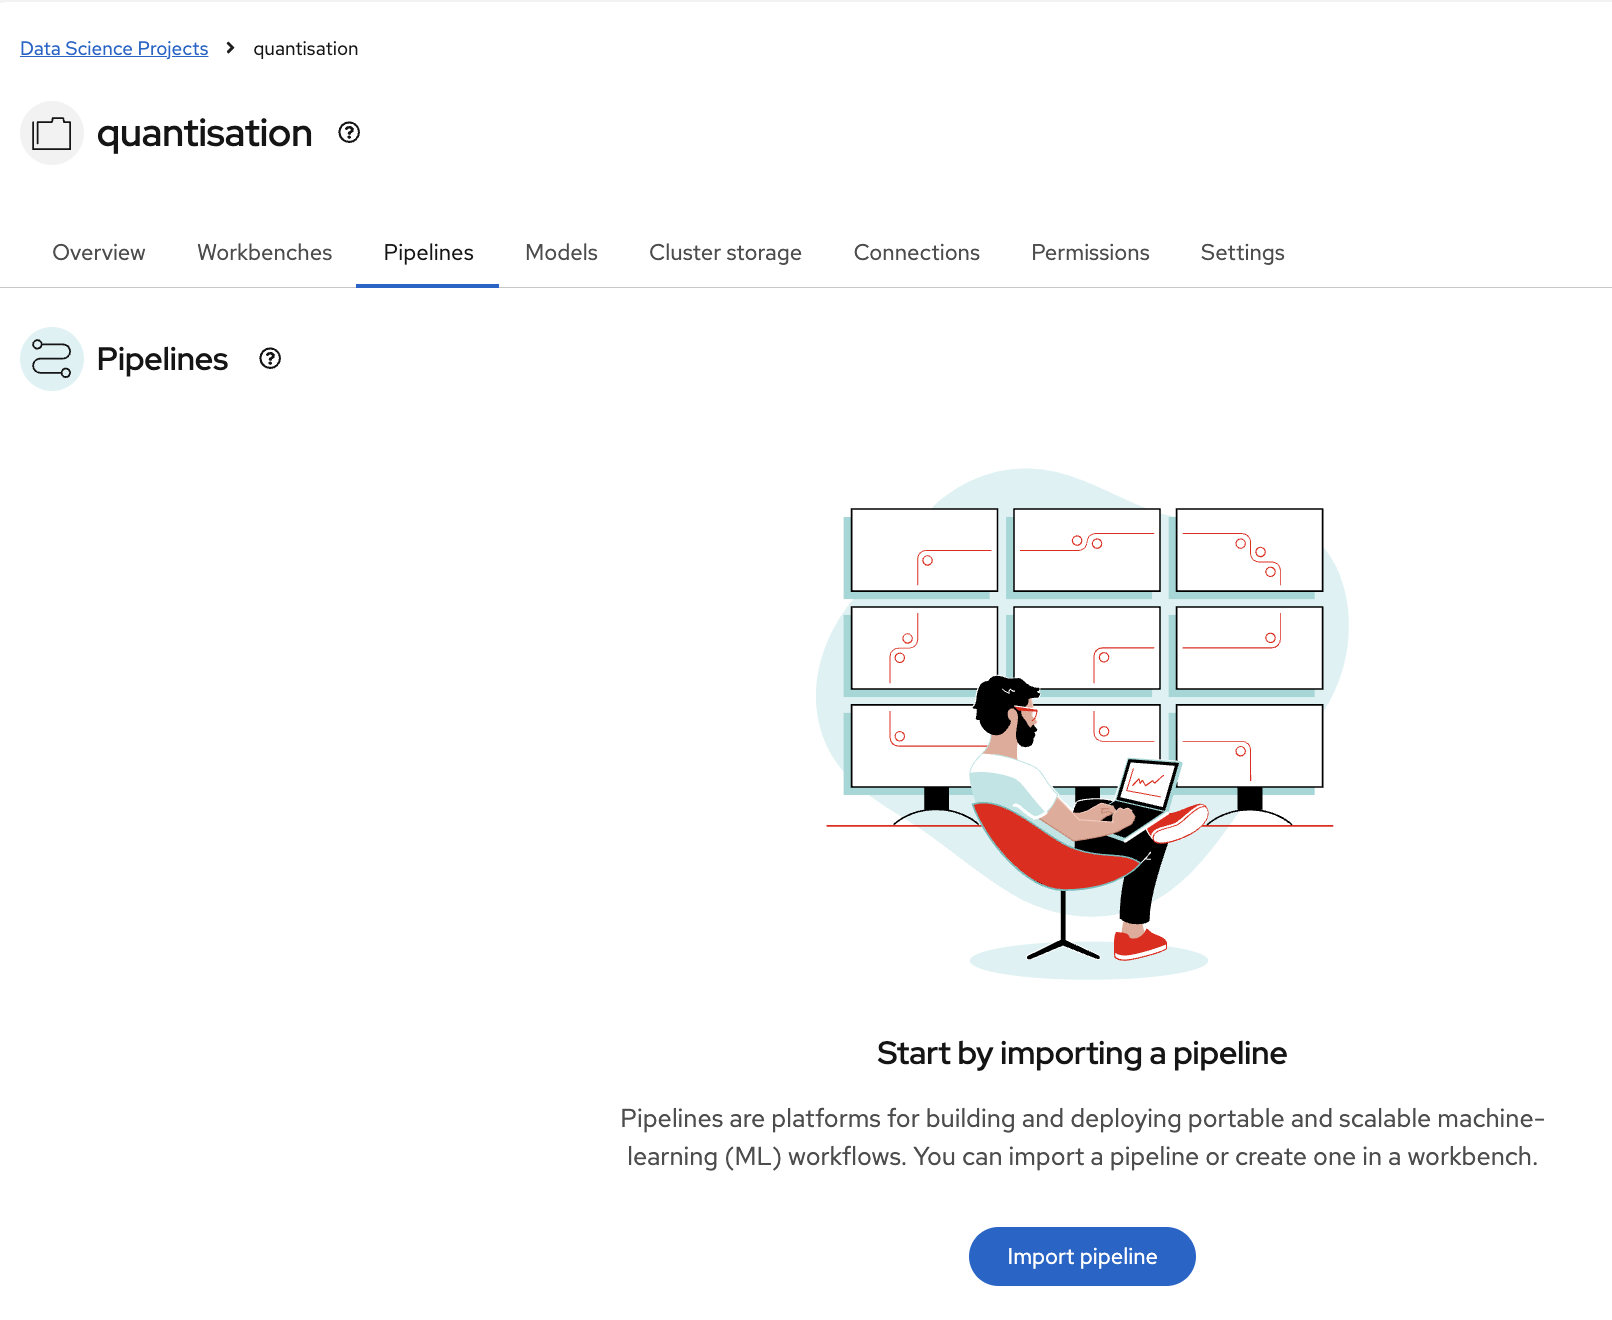
Task: Click the breadcrumb chevron separator
Action: point(230,48)
